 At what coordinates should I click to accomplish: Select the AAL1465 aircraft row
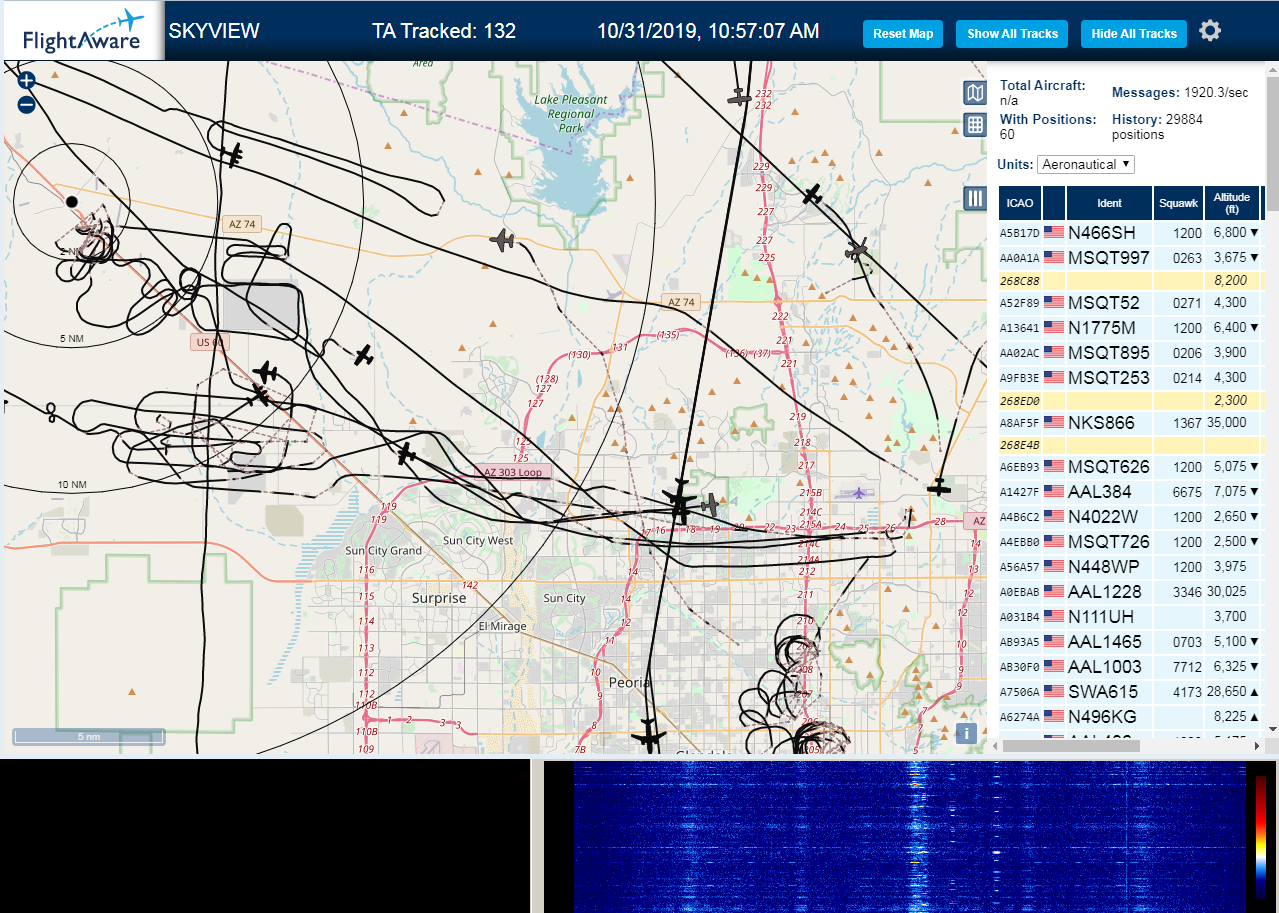(1132, 641)
